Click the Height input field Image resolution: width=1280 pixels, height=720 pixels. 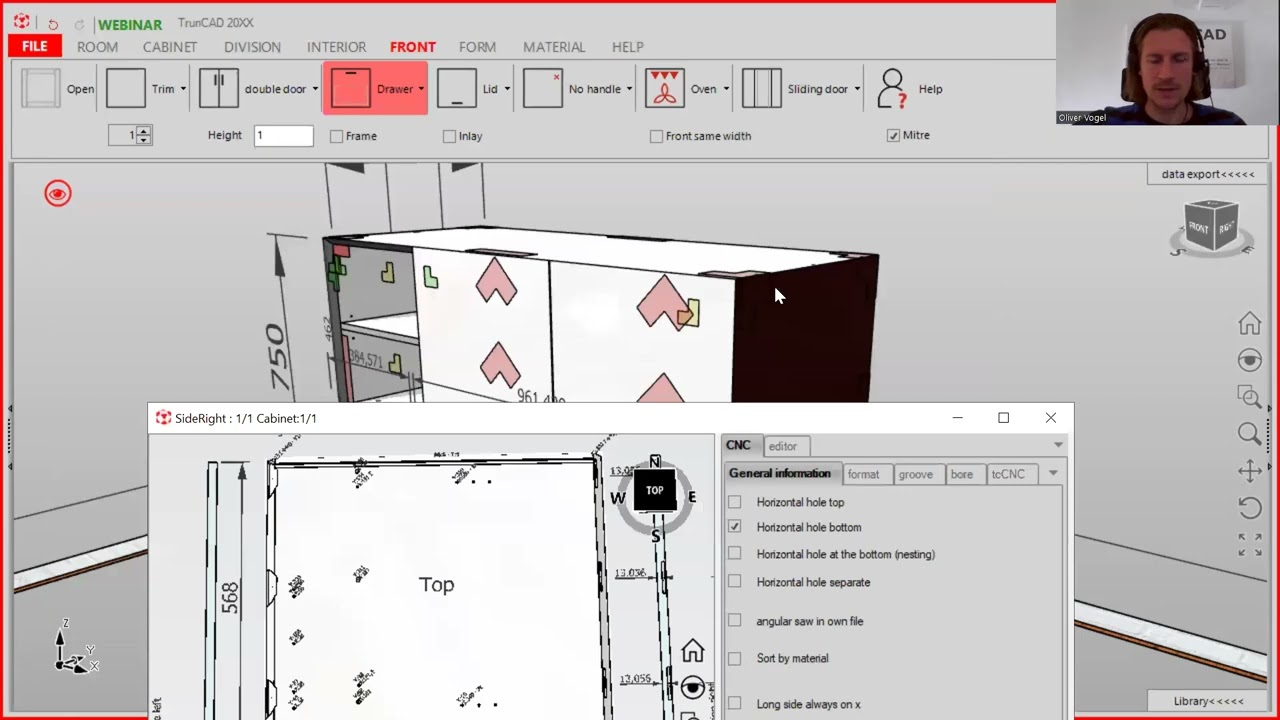click(x=283, y=135)
